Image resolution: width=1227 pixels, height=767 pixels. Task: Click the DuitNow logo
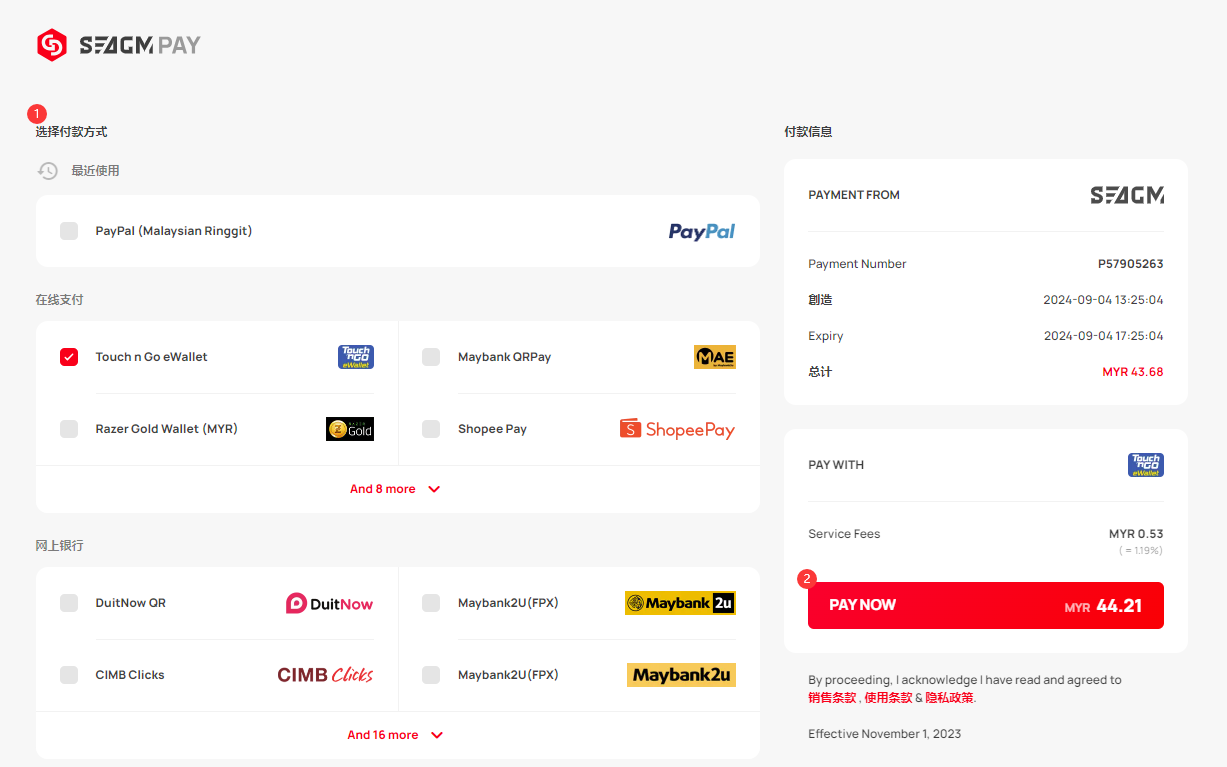(330, 603)
